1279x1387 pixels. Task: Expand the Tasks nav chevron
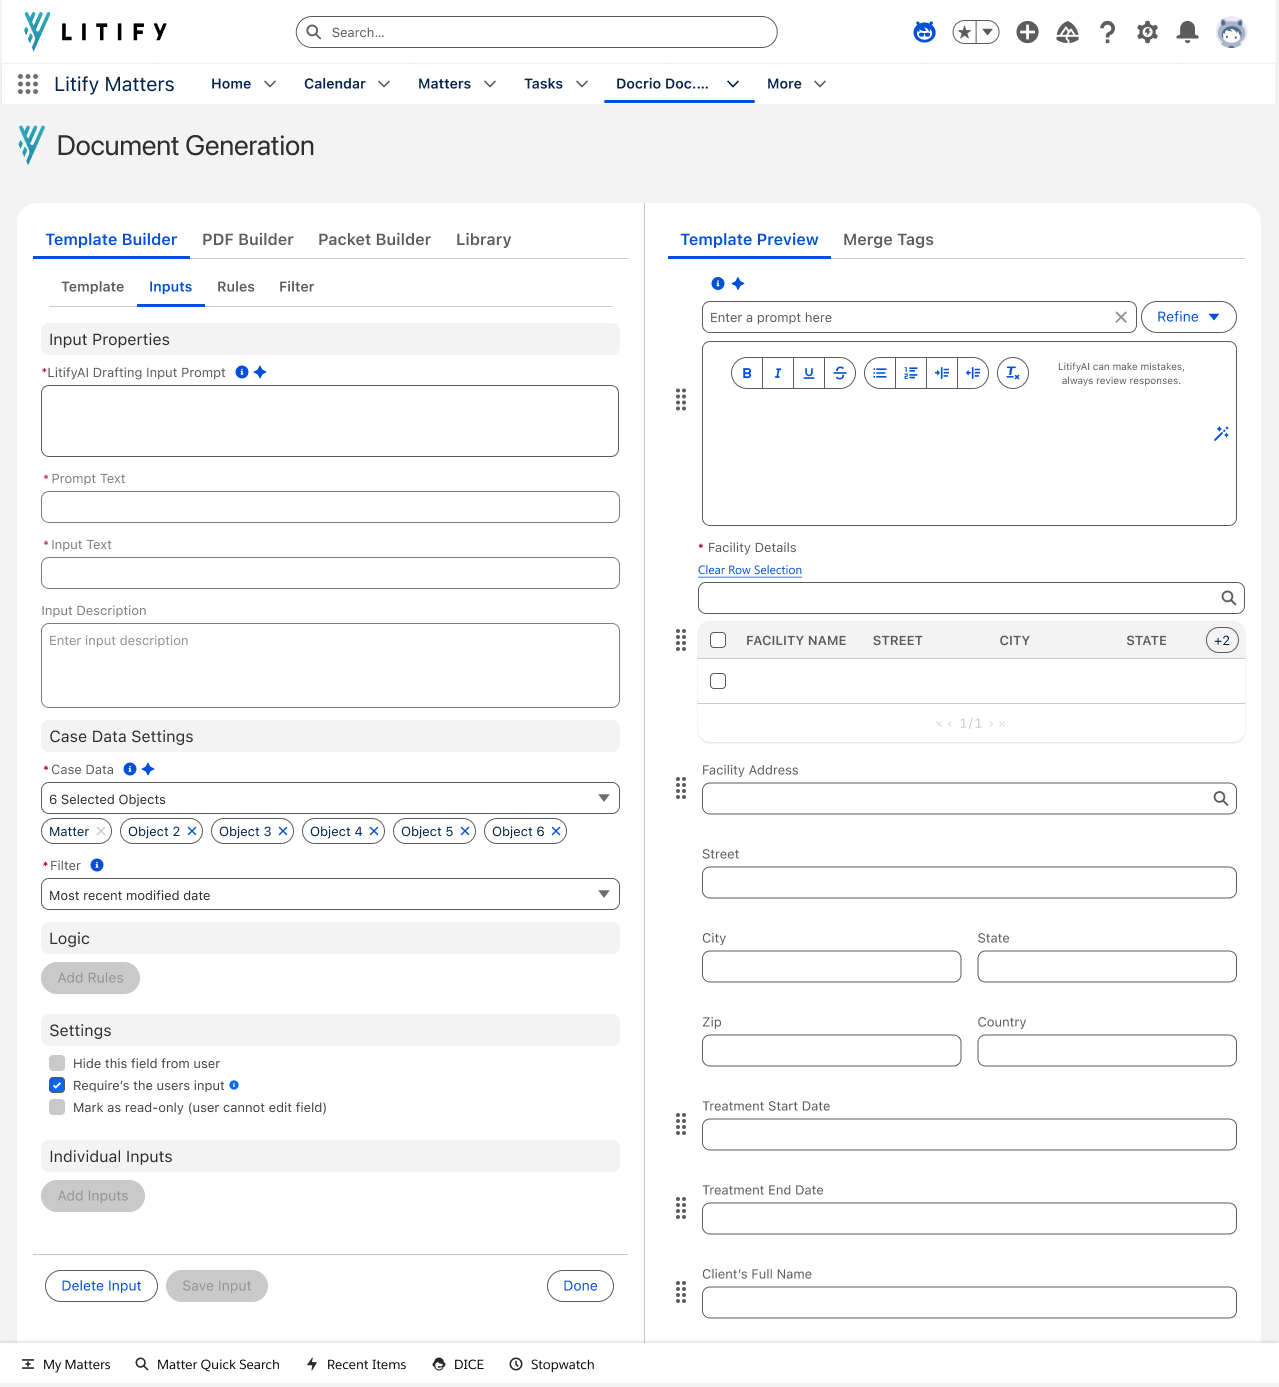(582, 84)
